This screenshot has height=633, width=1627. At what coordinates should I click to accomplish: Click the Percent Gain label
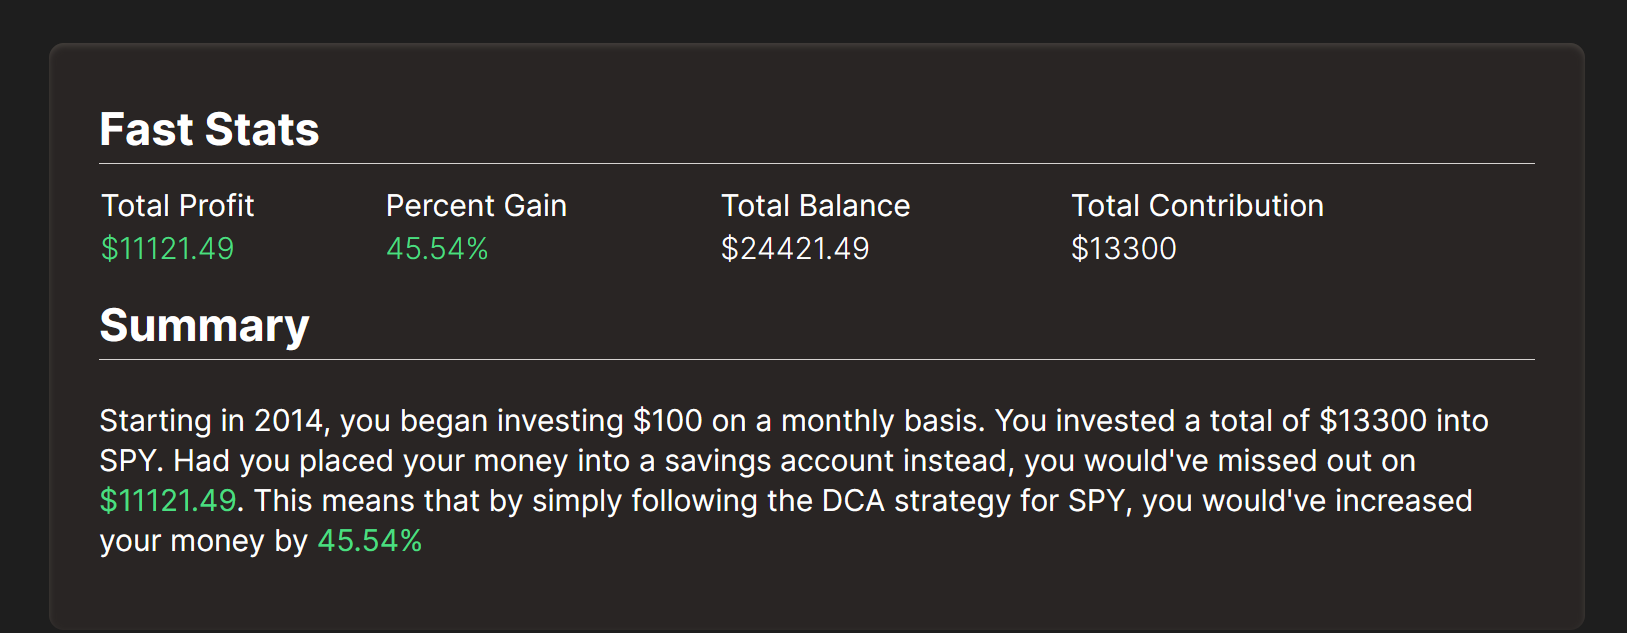pos(476,206)
